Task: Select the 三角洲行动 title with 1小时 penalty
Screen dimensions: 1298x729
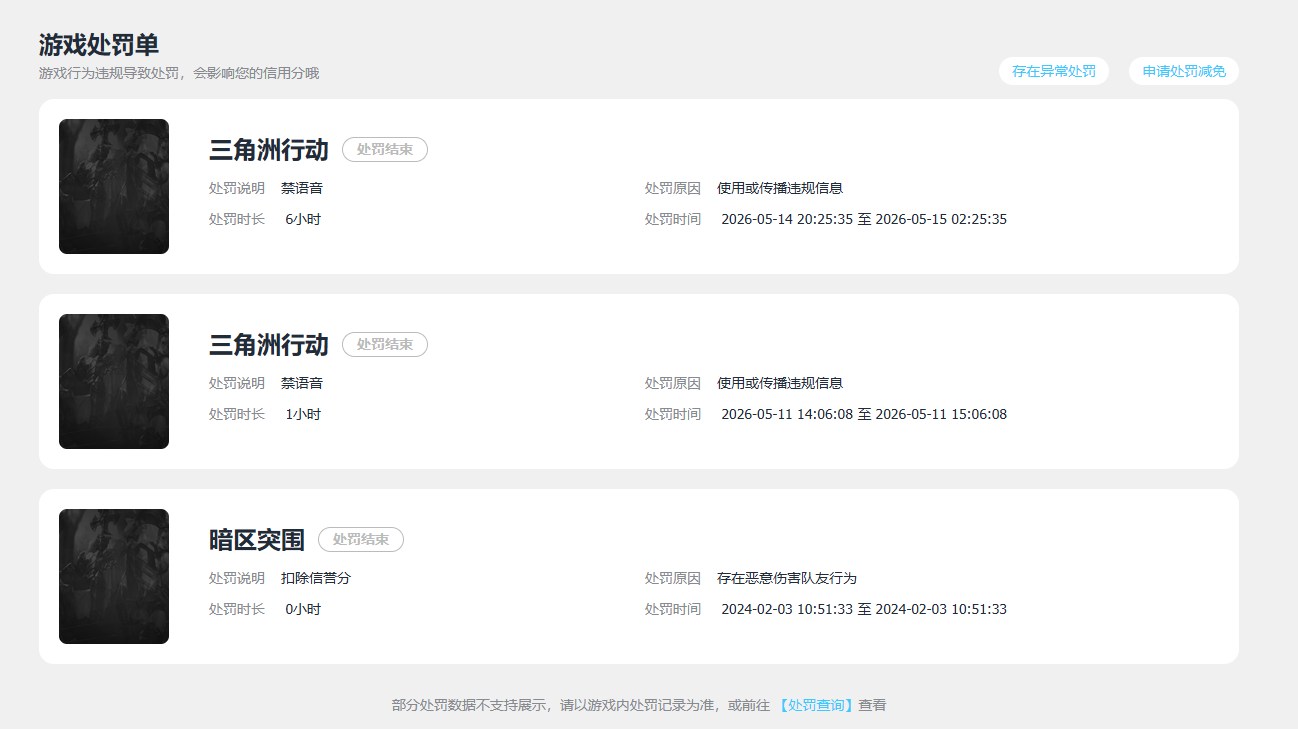Action: (268, 345)
